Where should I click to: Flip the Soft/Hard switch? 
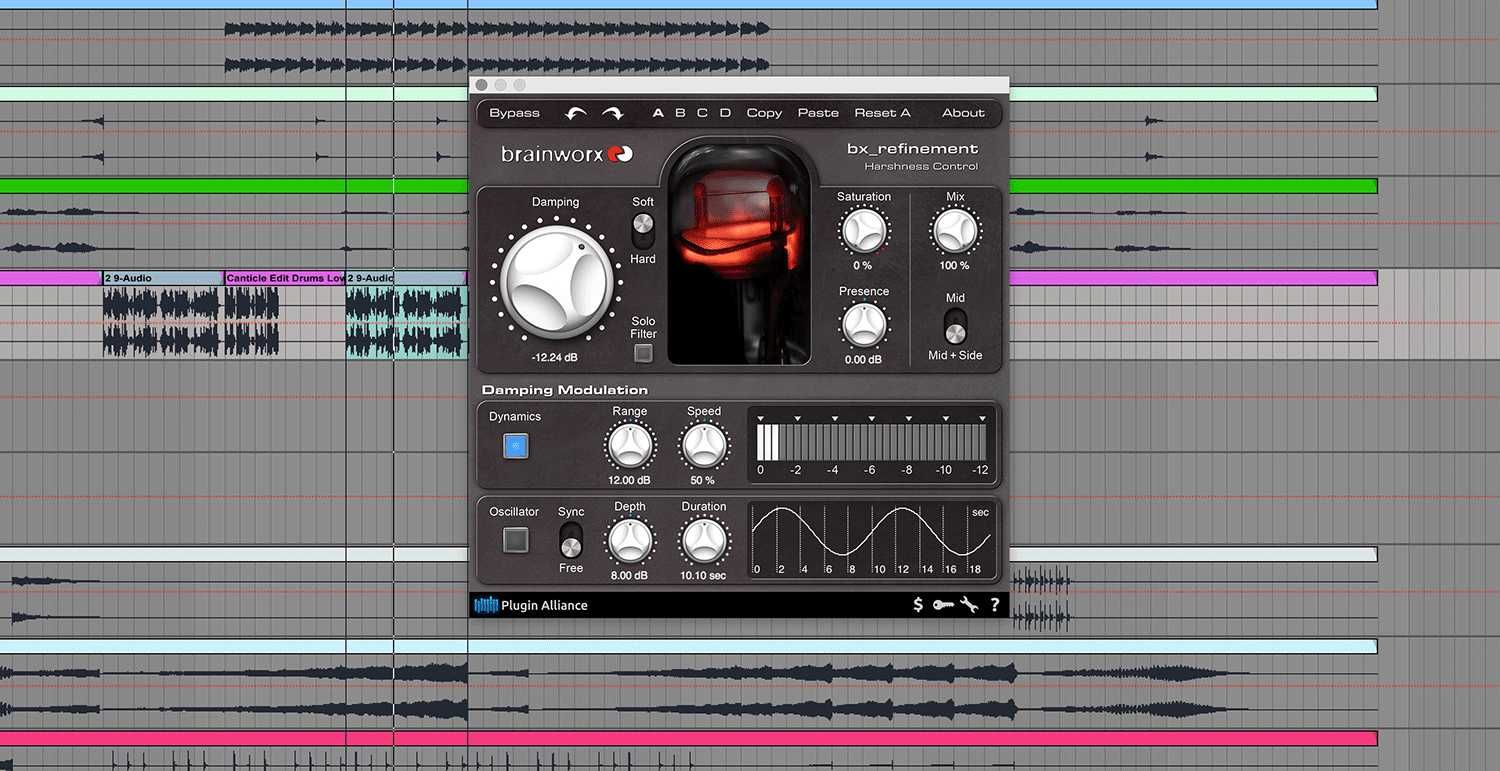[x=643, y=230]
